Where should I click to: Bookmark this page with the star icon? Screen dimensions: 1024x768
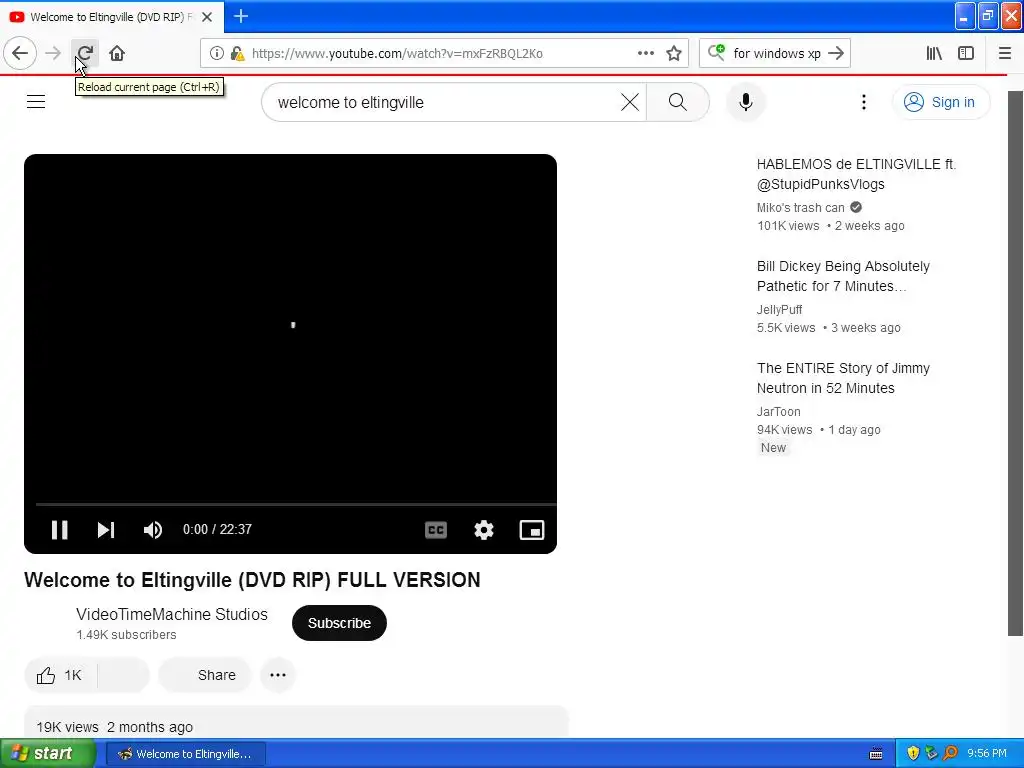click(674, 54)
